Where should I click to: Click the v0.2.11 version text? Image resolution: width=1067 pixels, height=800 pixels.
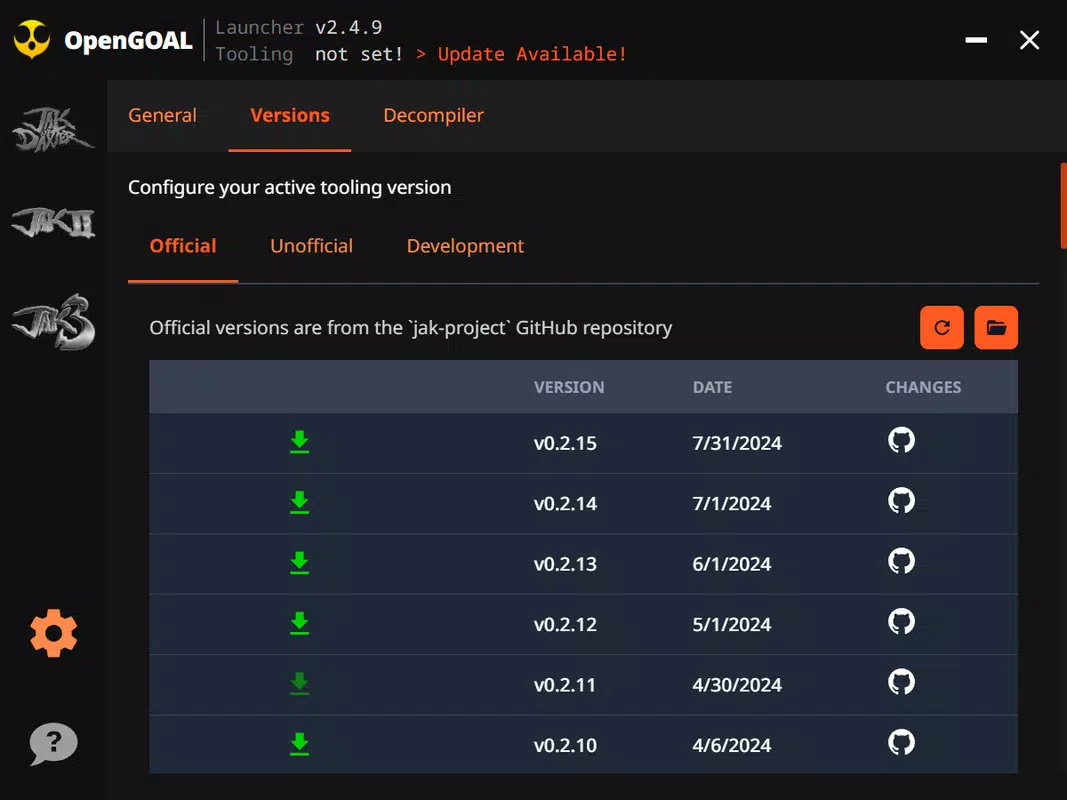pos(565,685)
